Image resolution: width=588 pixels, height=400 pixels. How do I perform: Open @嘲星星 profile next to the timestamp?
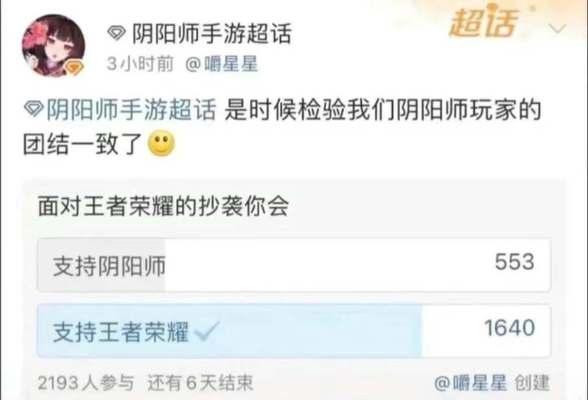pyautogui.click(x=221, y=64)
